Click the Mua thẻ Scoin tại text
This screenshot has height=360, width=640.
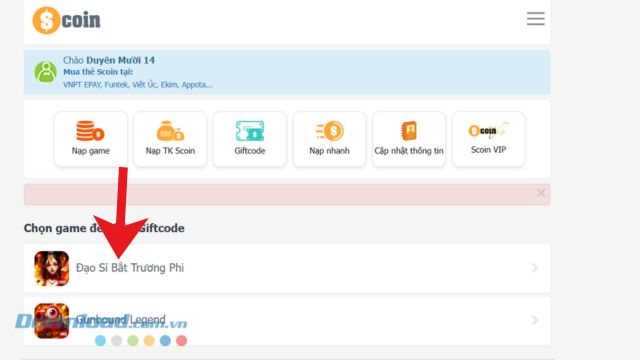(98, 72)
